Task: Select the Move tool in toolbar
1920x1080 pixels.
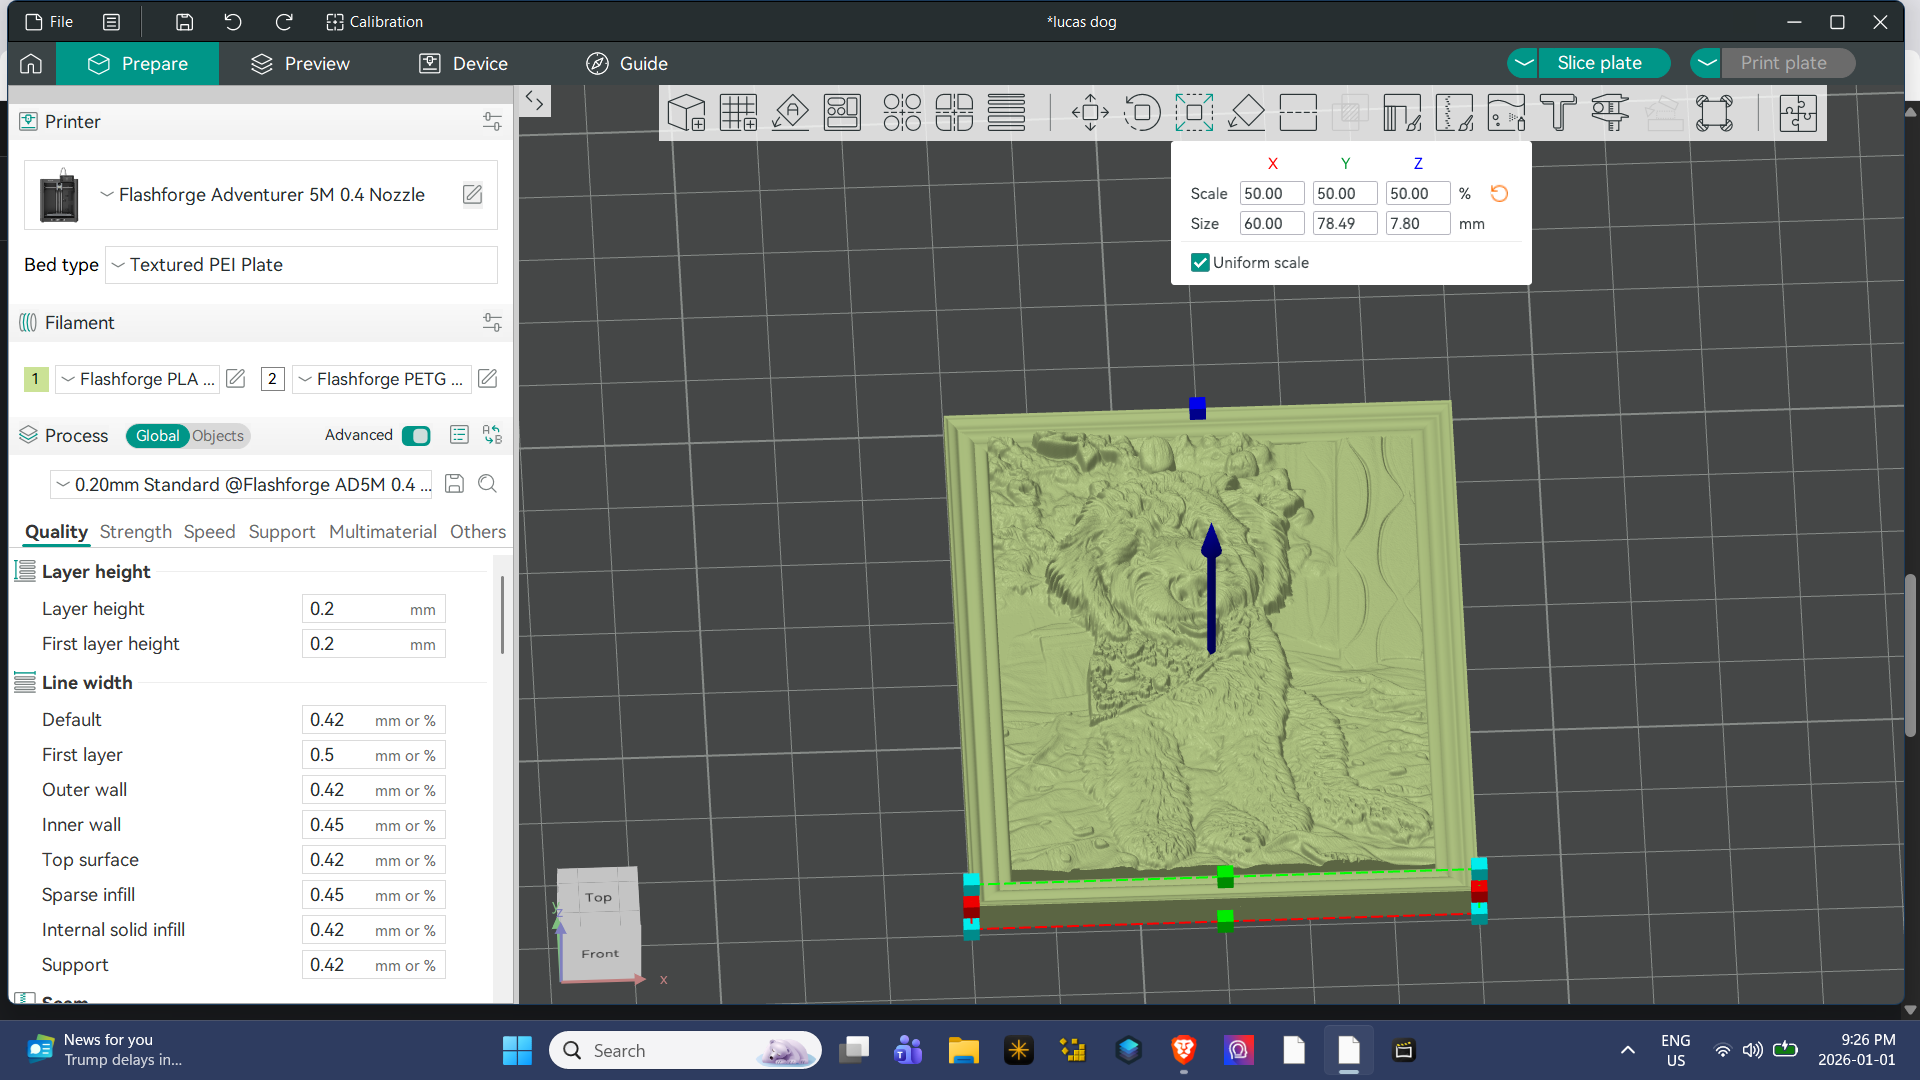Action: (1090, 113)
